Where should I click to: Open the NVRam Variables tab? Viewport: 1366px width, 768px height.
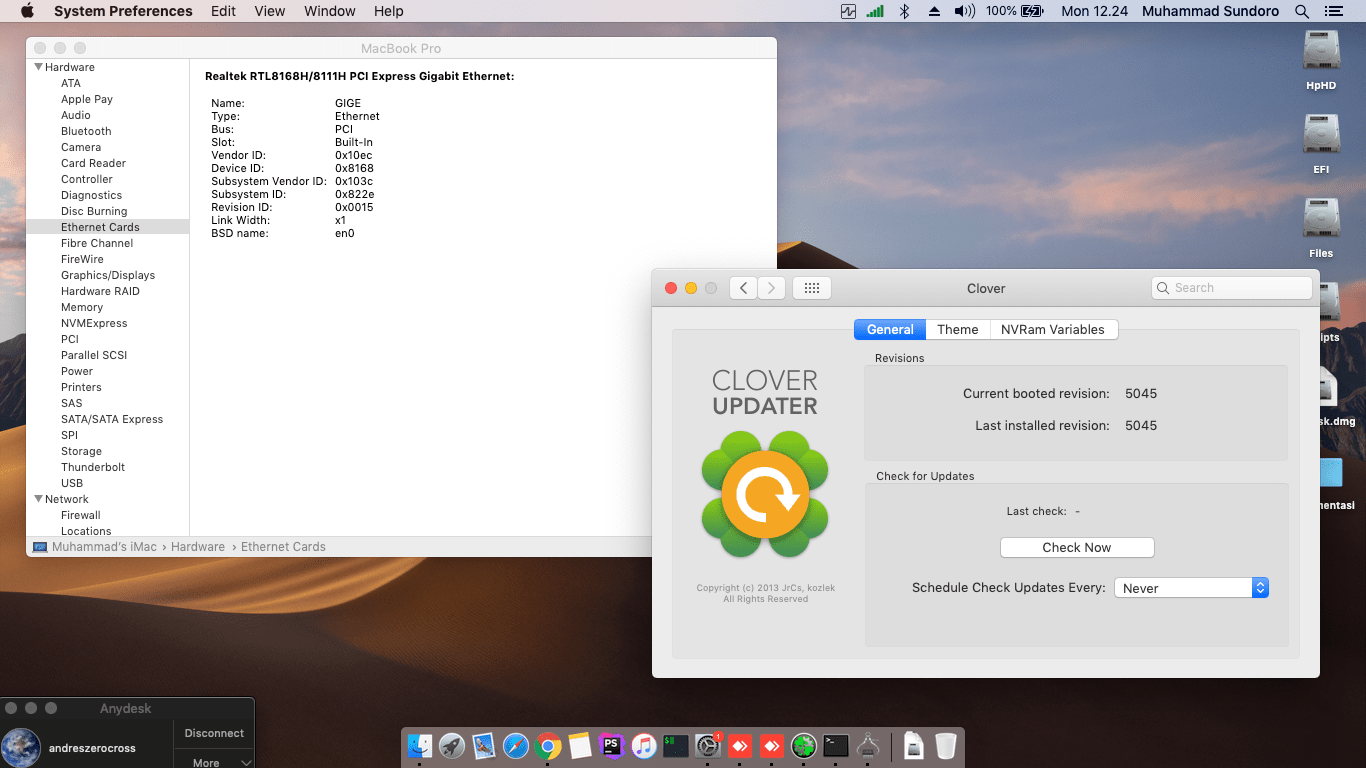1053,329
